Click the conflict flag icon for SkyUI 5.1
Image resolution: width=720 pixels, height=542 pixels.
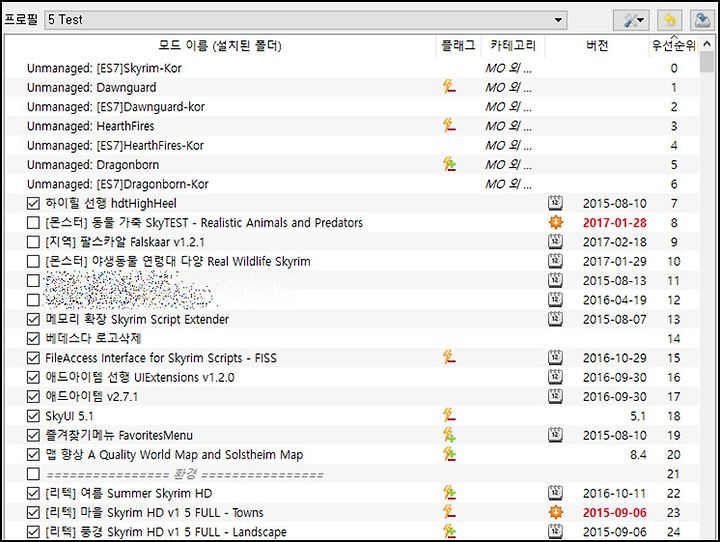coord(450,415)
